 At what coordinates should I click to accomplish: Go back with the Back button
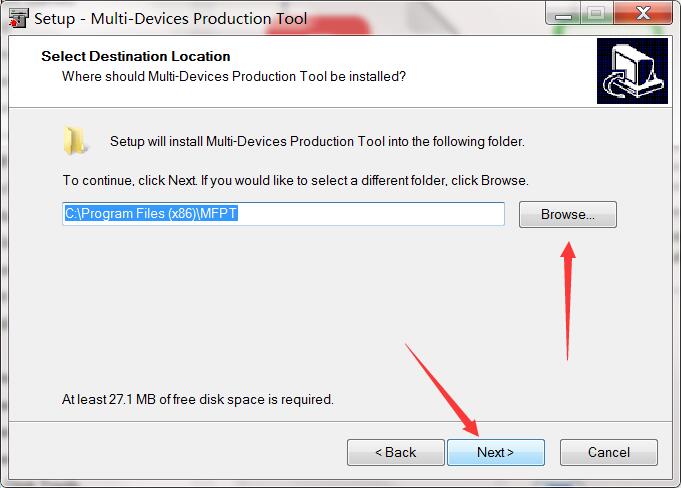click(395, 452)
